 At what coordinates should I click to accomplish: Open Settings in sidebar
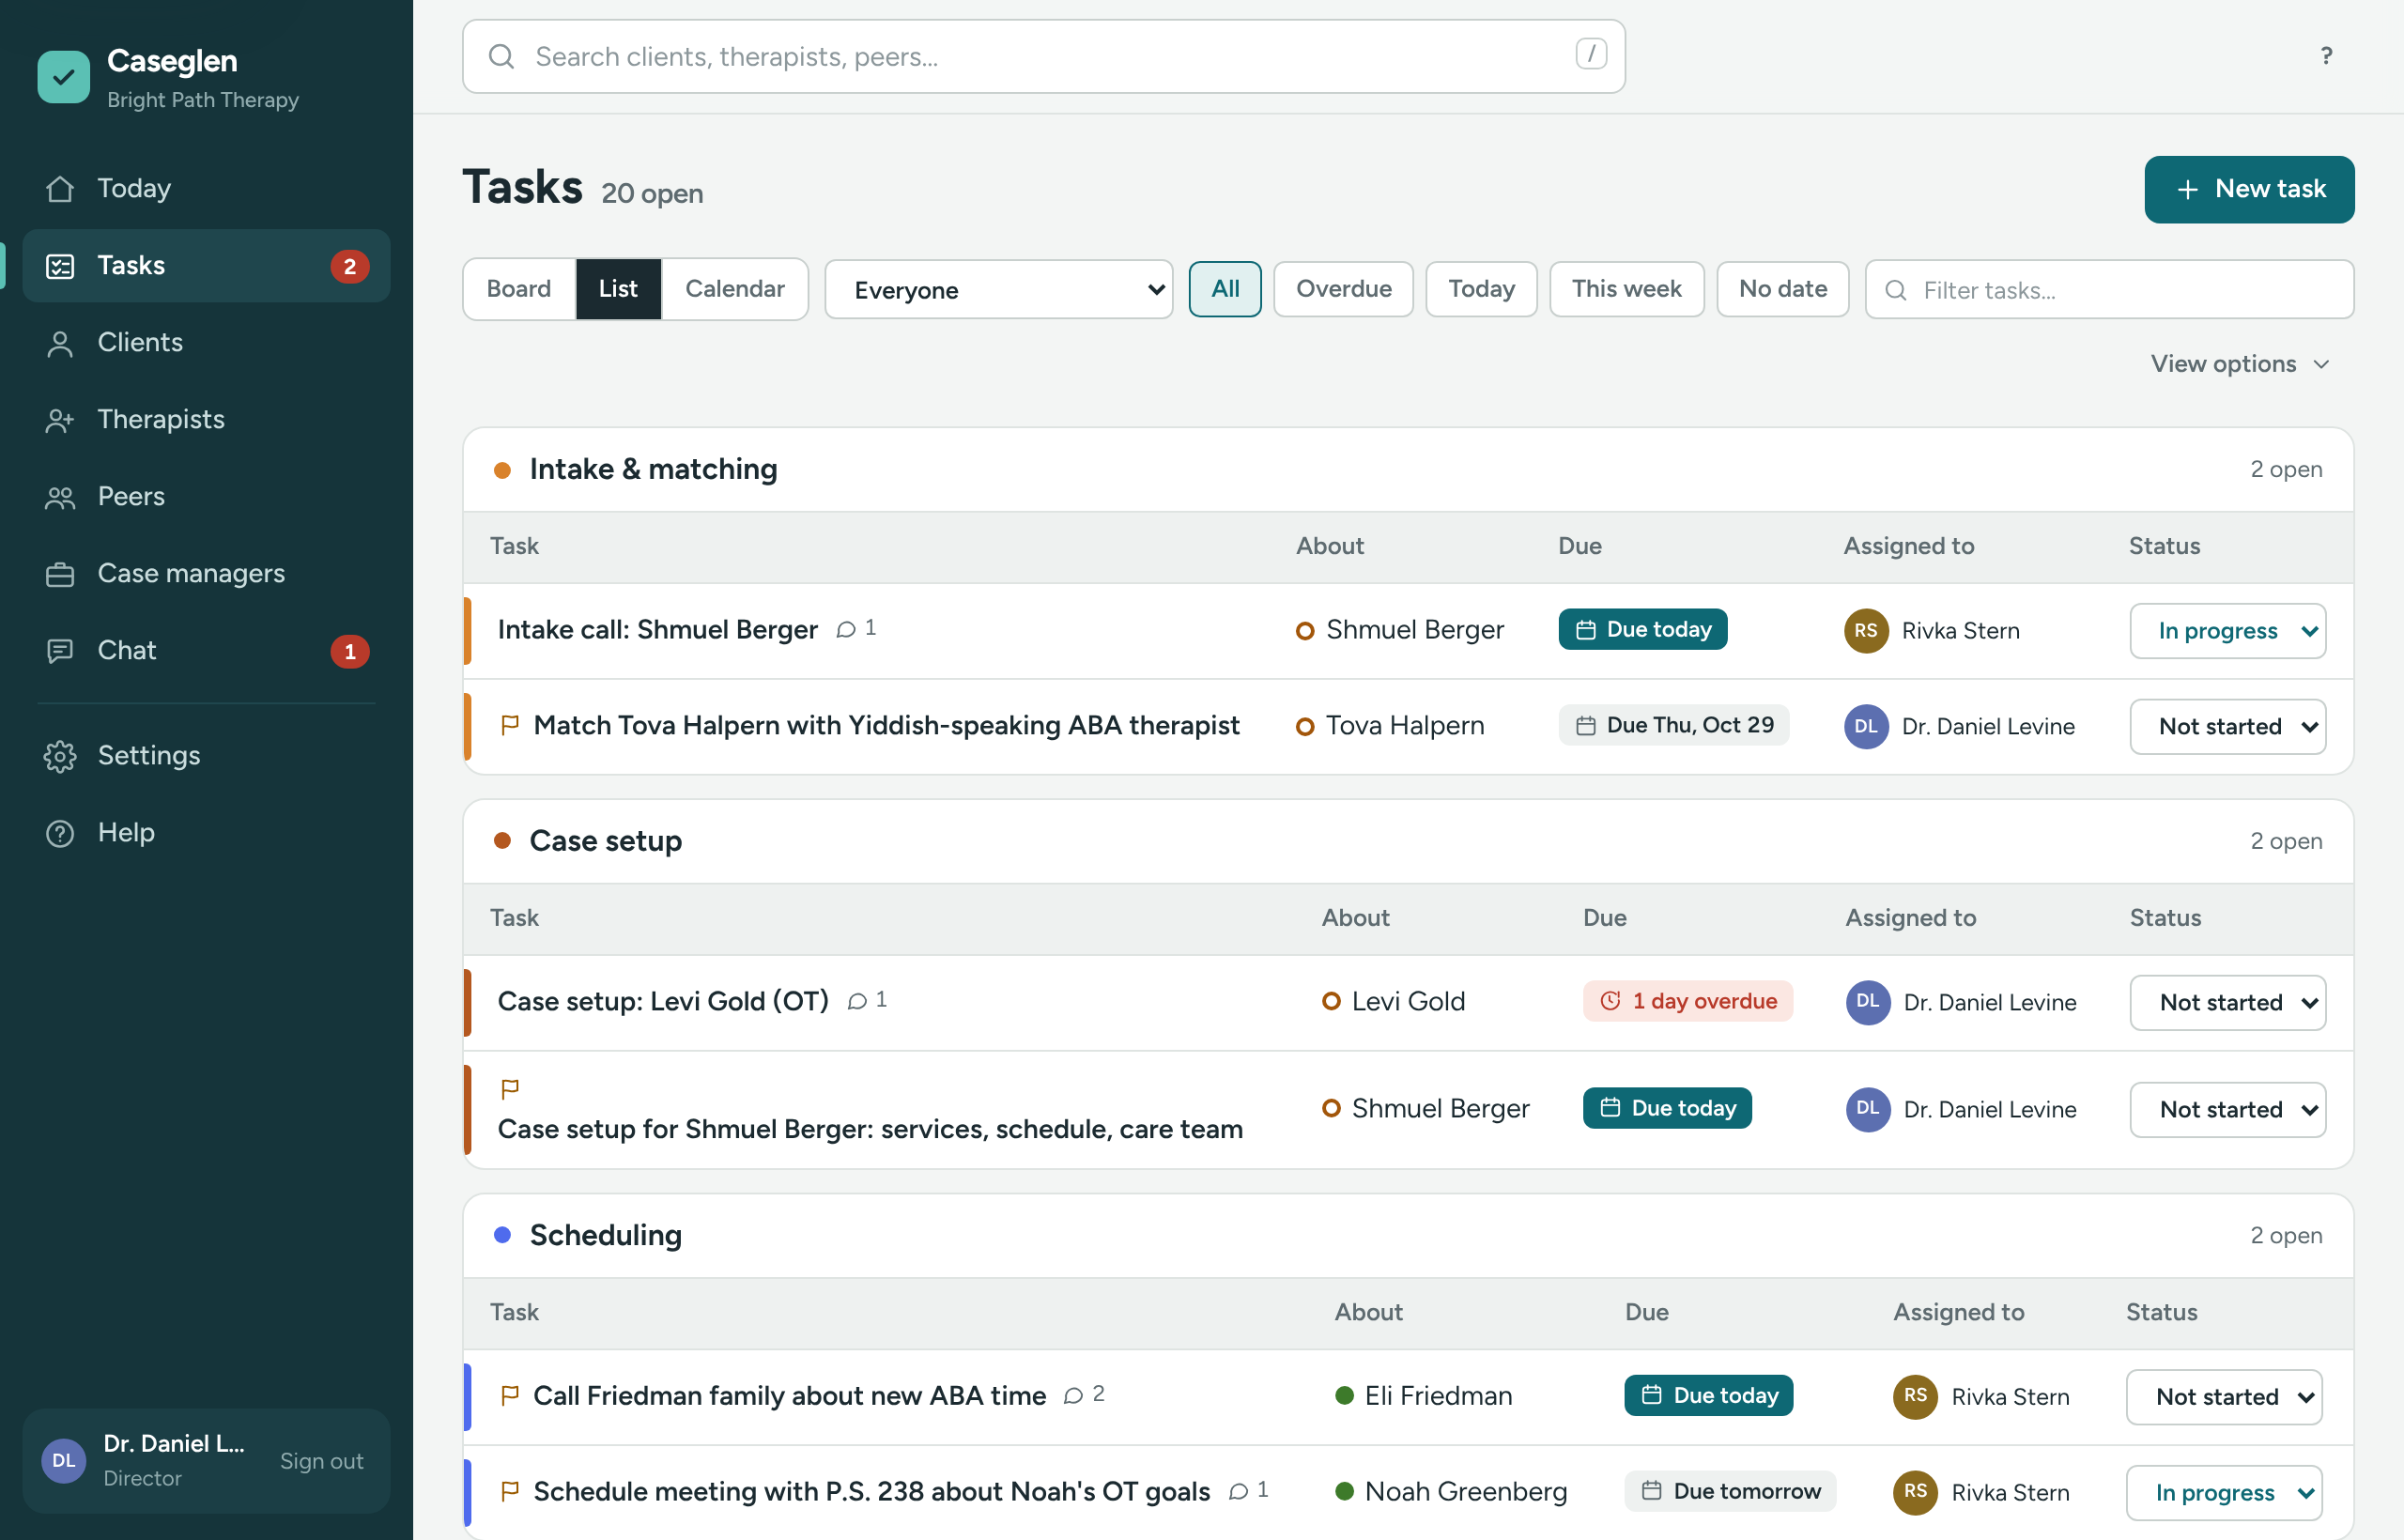[206, 756]
